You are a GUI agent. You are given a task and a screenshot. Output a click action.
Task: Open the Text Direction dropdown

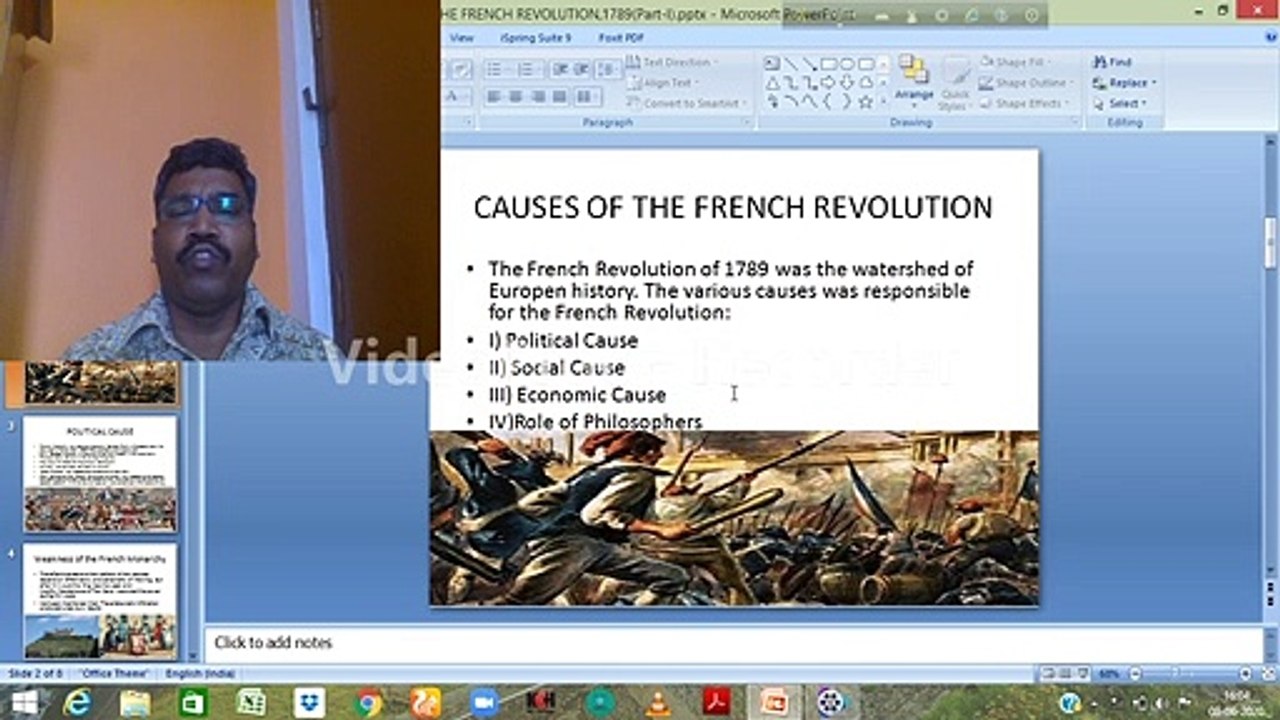click(670, 62)
